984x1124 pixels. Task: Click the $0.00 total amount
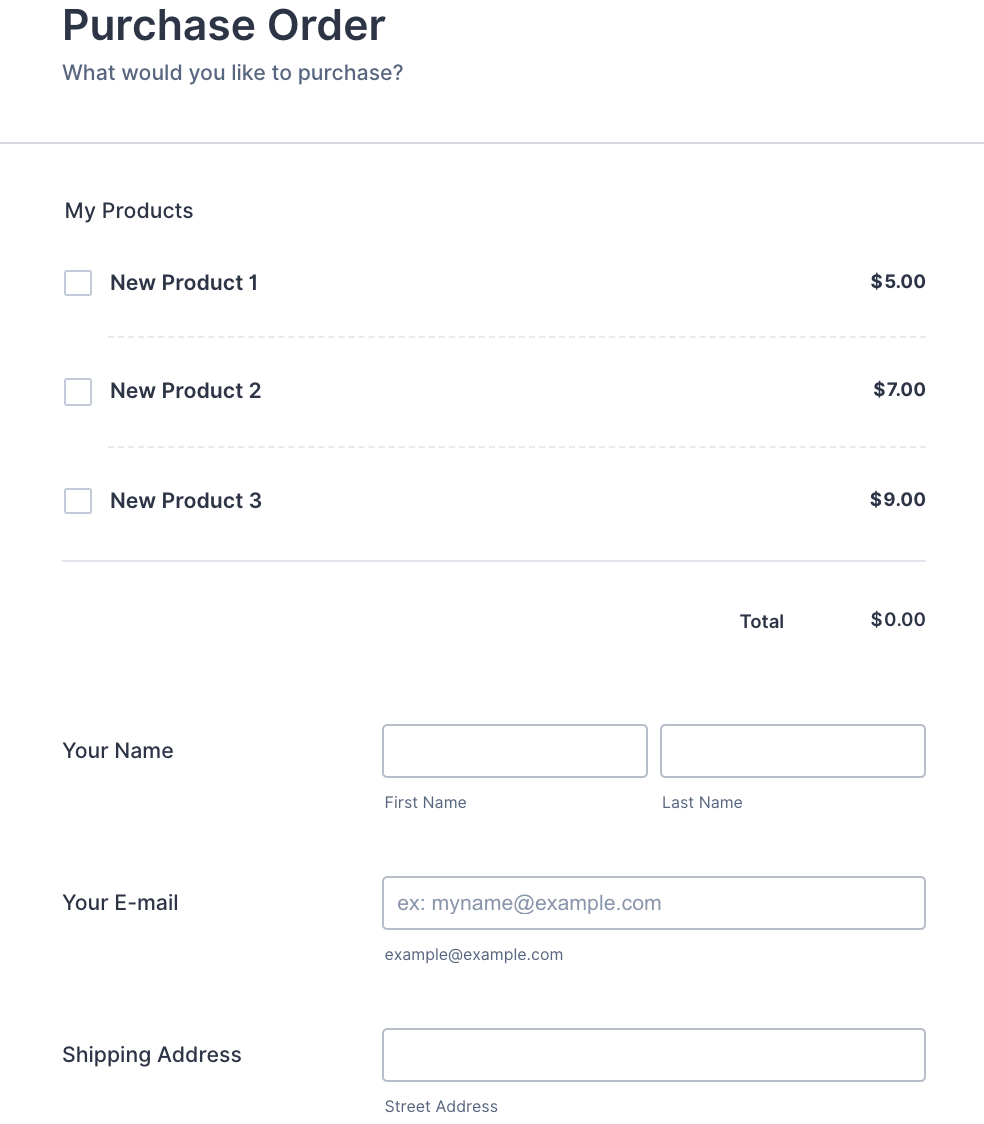coord(898,620)
